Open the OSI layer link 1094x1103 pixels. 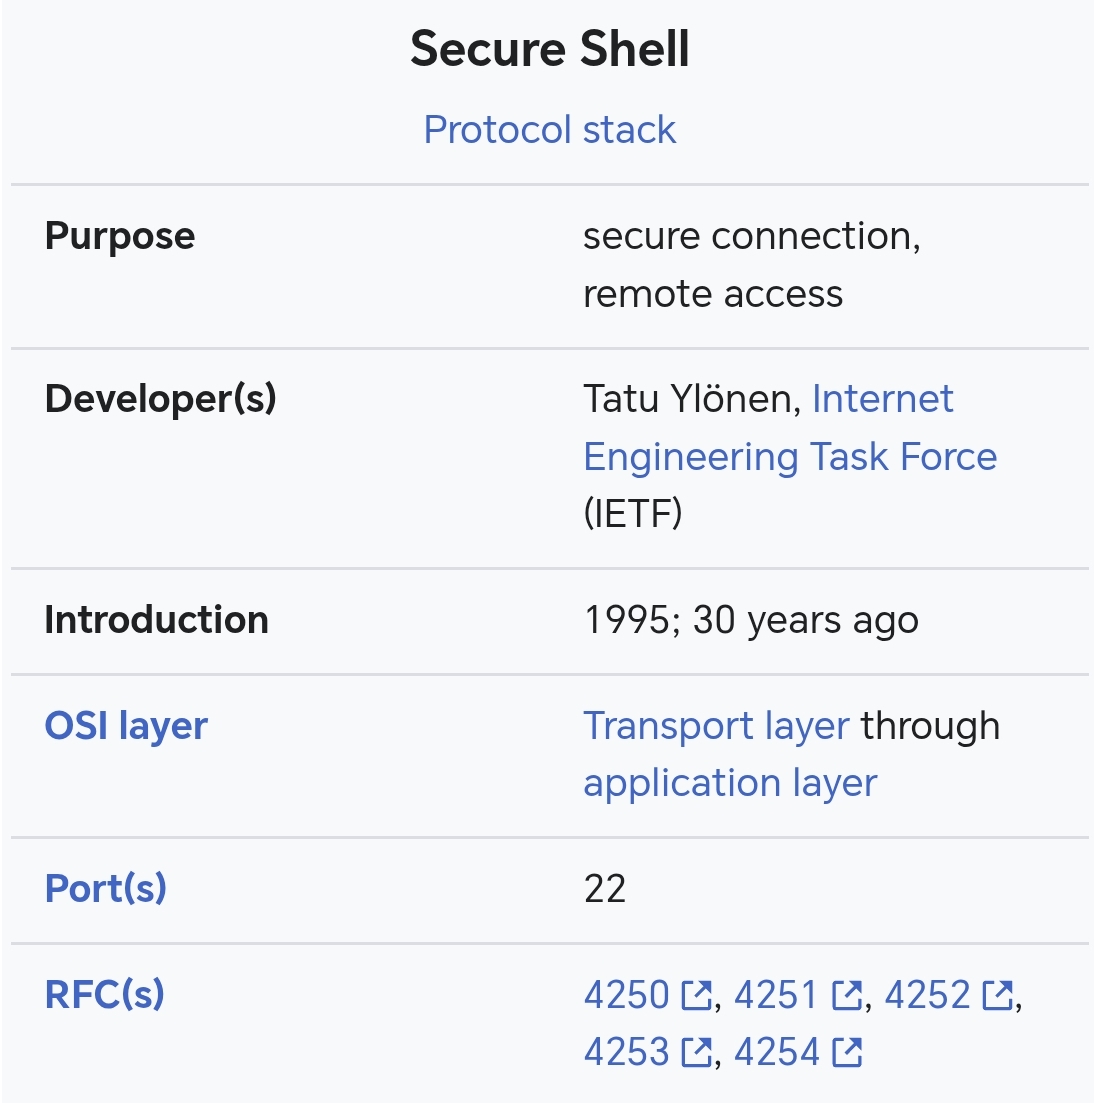click(126, 726)
